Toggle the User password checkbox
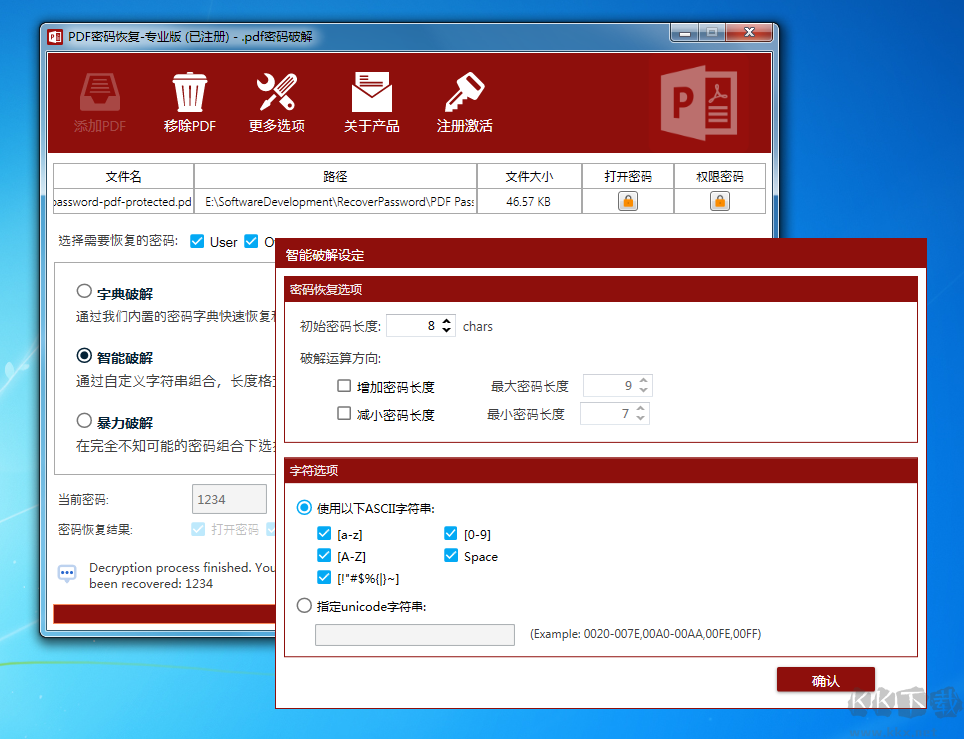The image size is (964, 739). pos(198,241)
